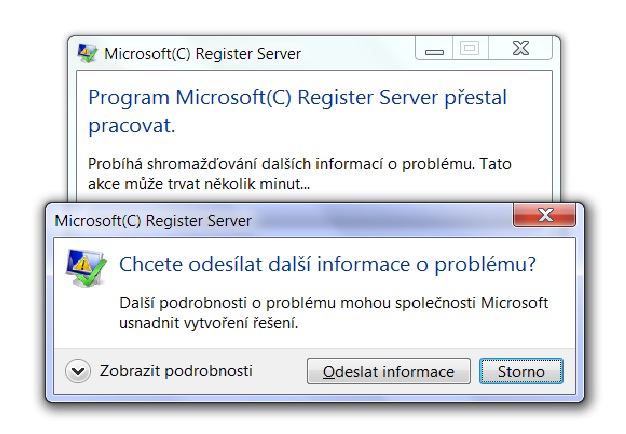Viewport: 626px width, 434px height.
Task: Click the greyed-out maximize button of the back window
Action: (x=469, y=48)
